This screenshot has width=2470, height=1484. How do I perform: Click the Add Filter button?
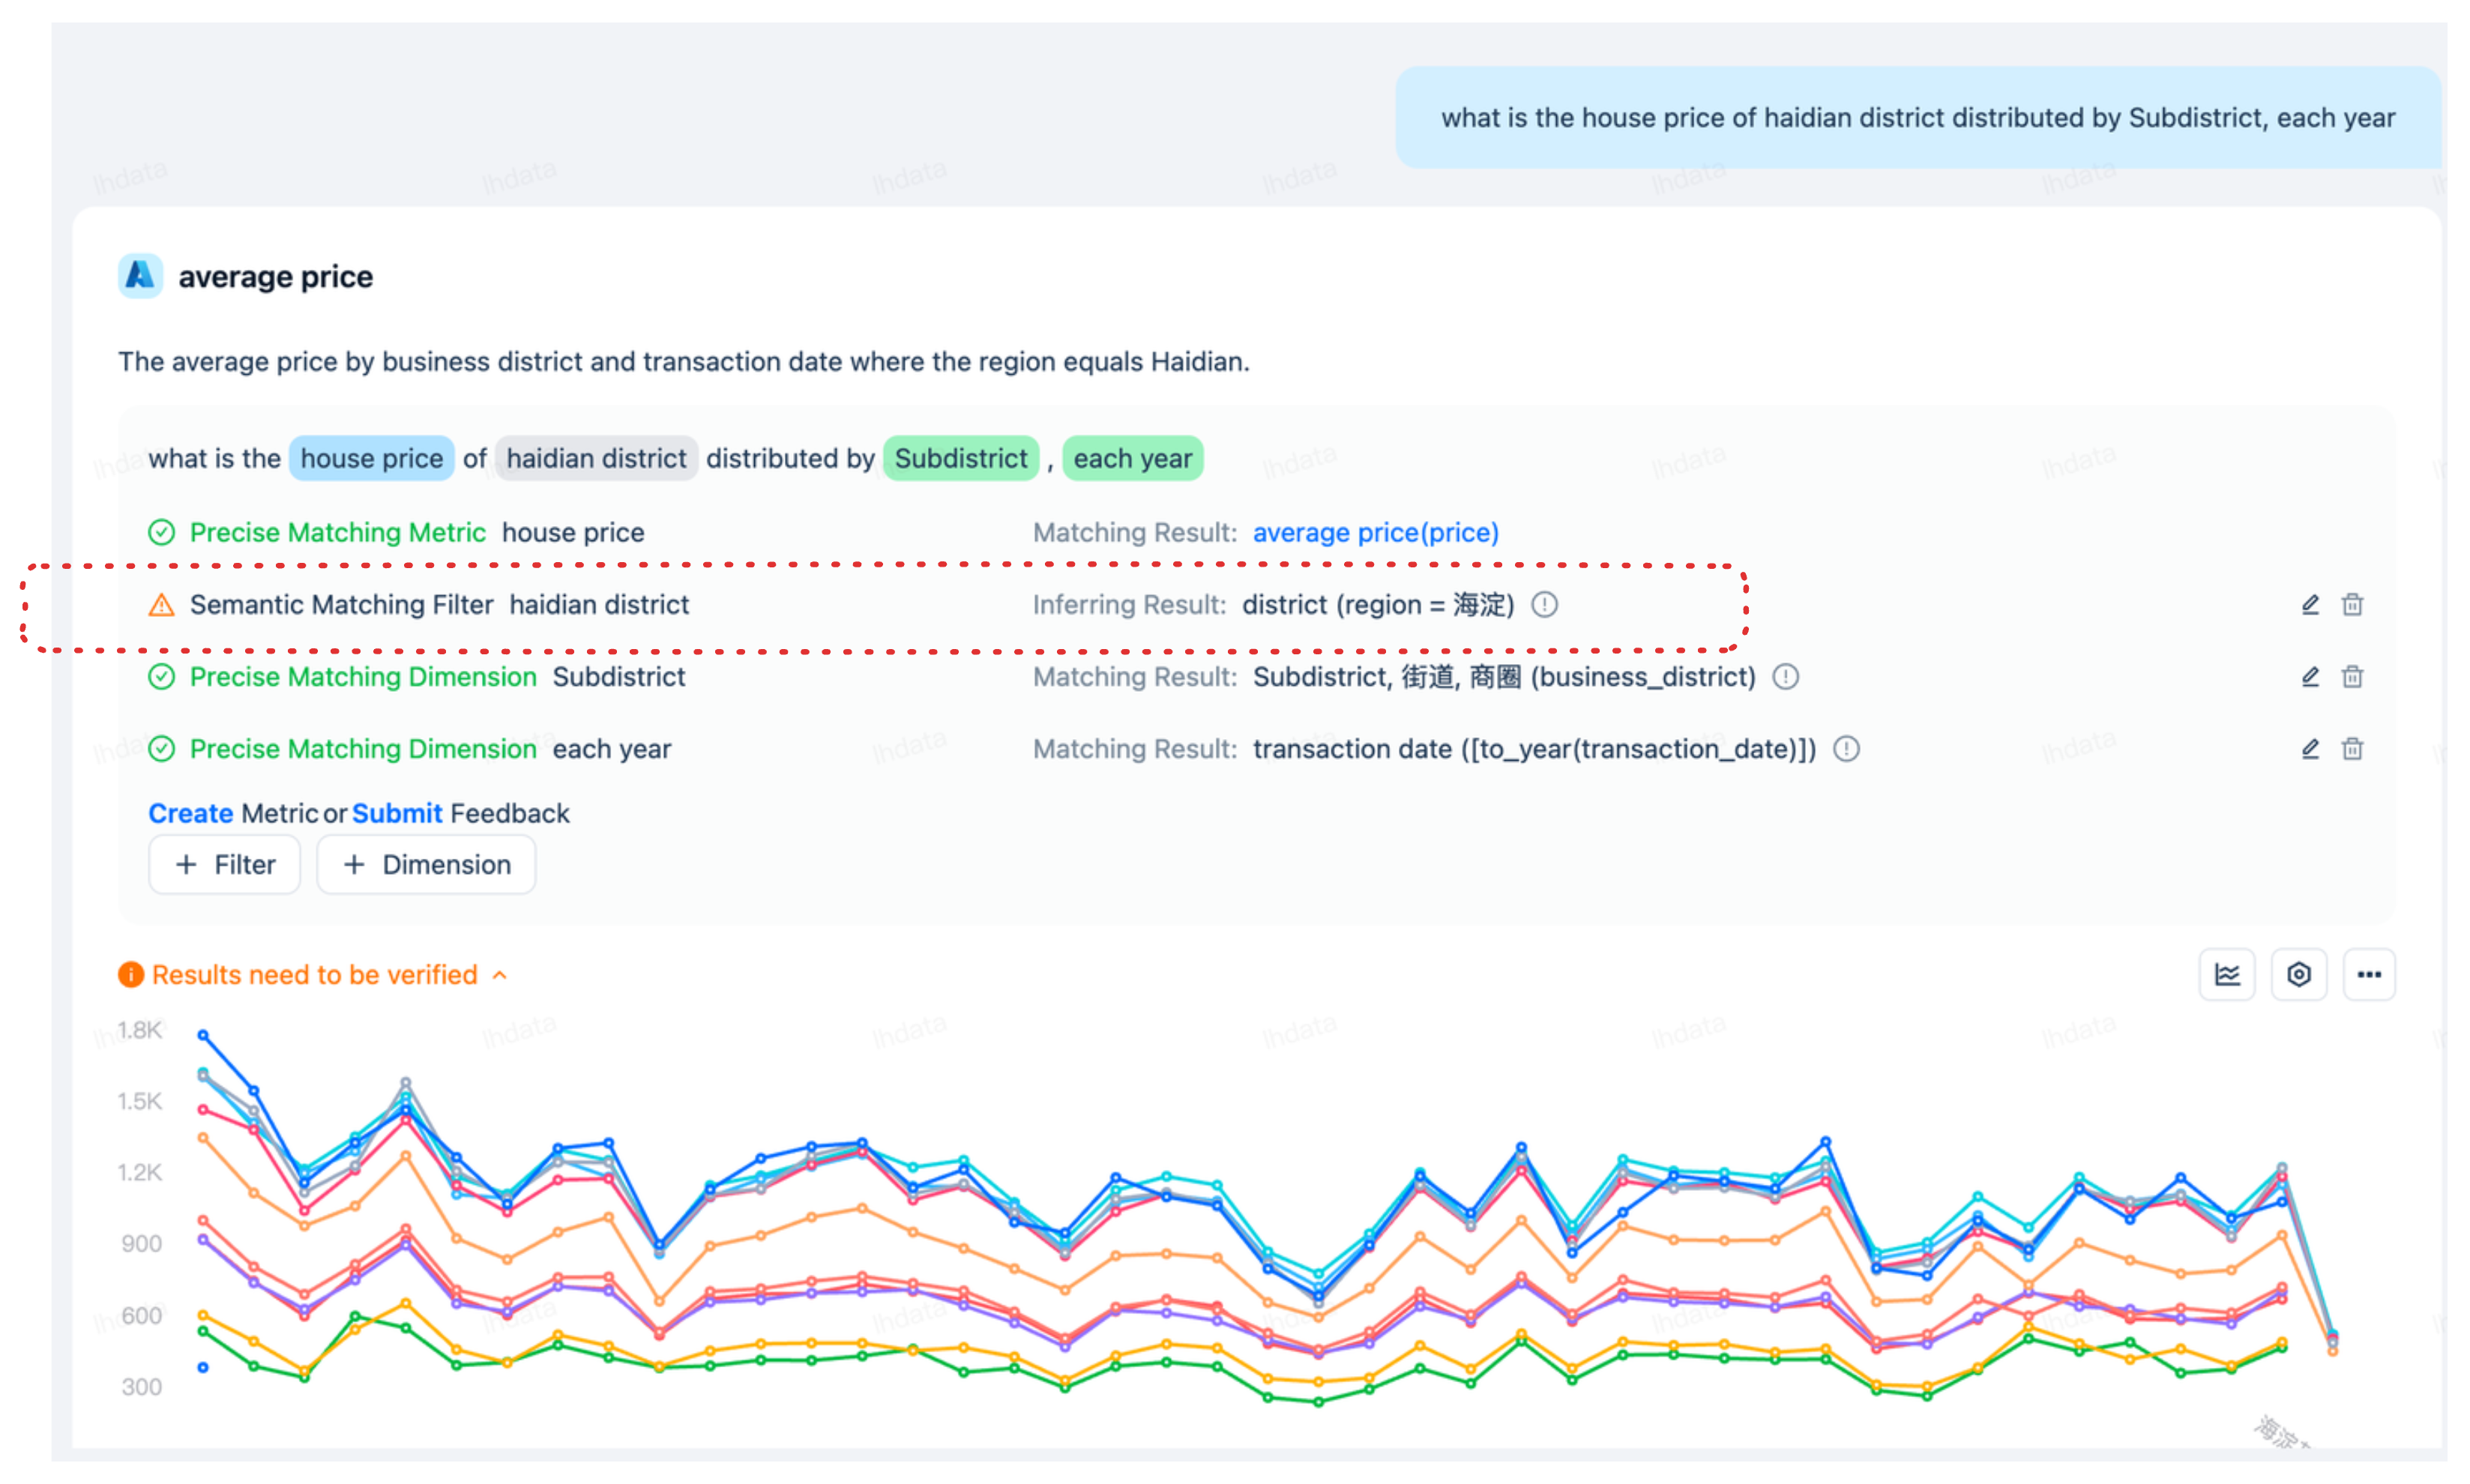pyautogui.click(x=224, y=864)
